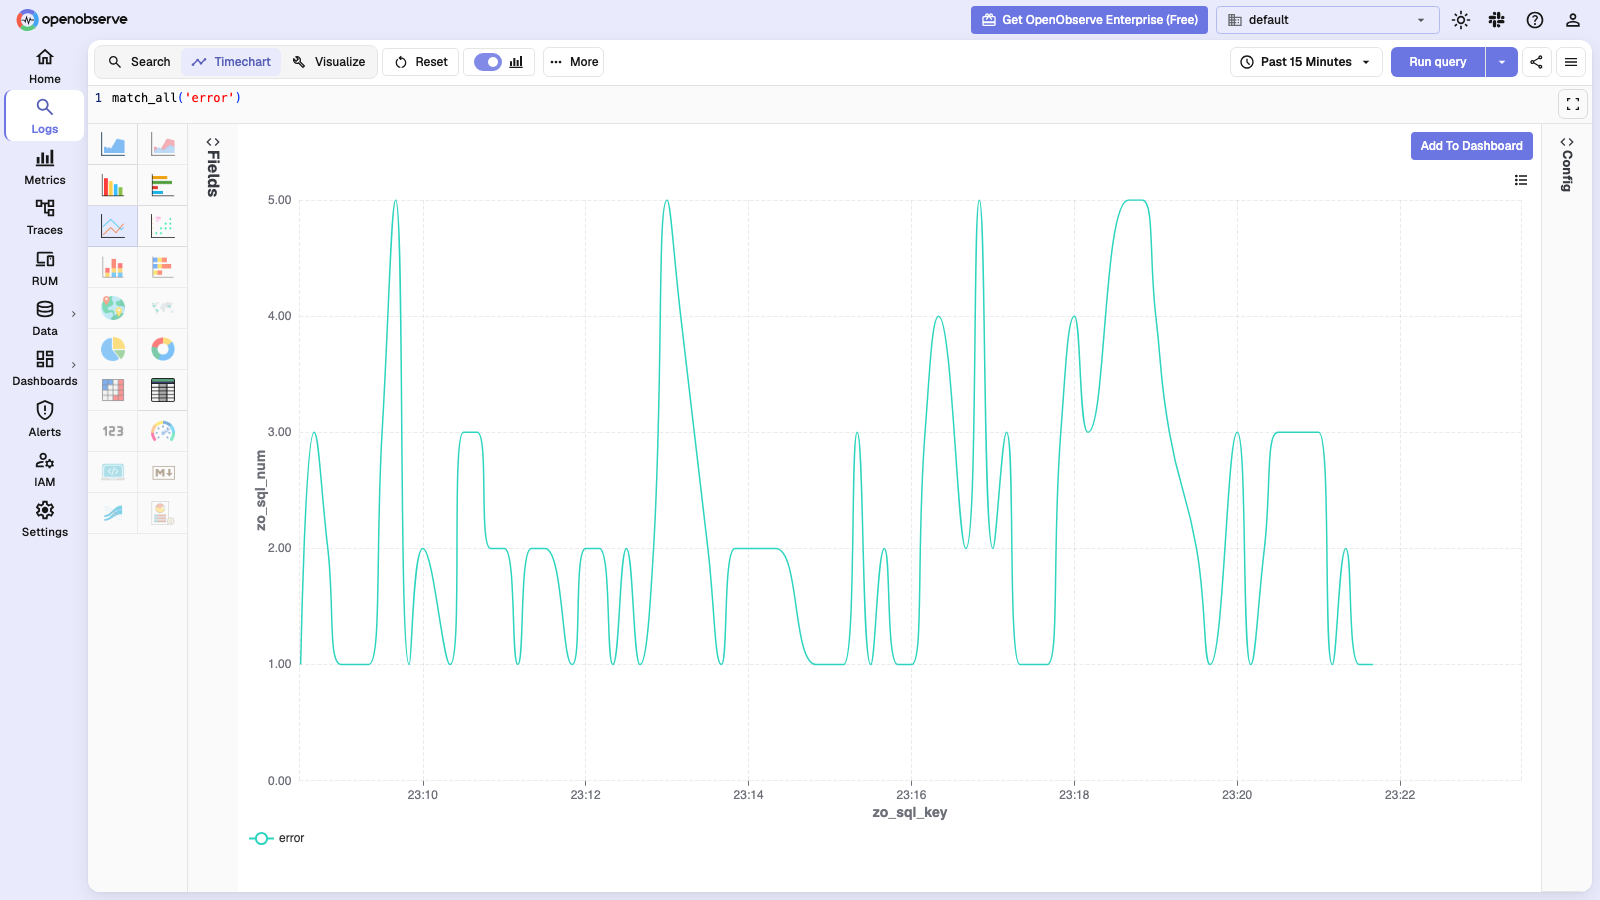Viewport: 1600px width, 900px height.
Task: Select the pie chart type icon
Action: coord(113,349)
